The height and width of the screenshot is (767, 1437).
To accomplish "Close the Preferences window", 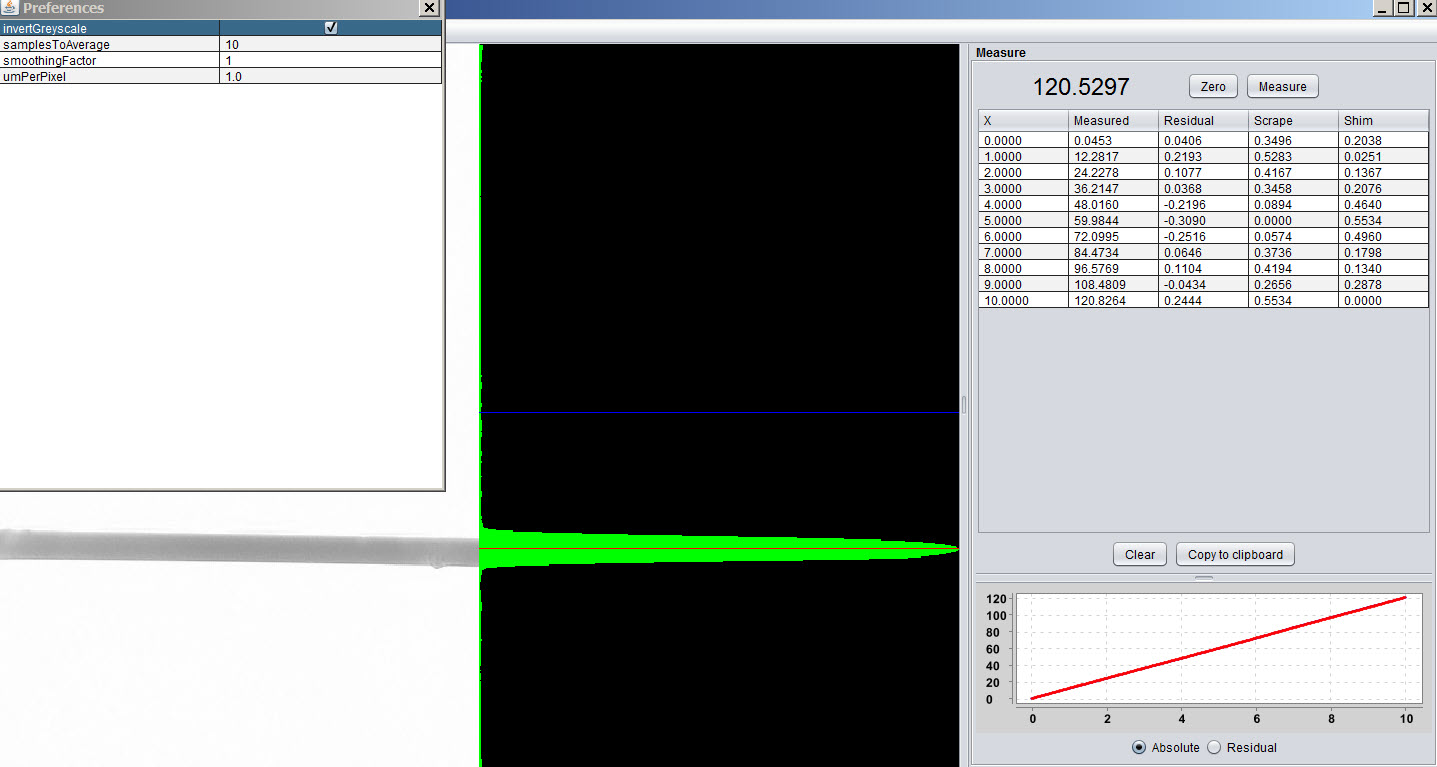I will click(429, 8).
